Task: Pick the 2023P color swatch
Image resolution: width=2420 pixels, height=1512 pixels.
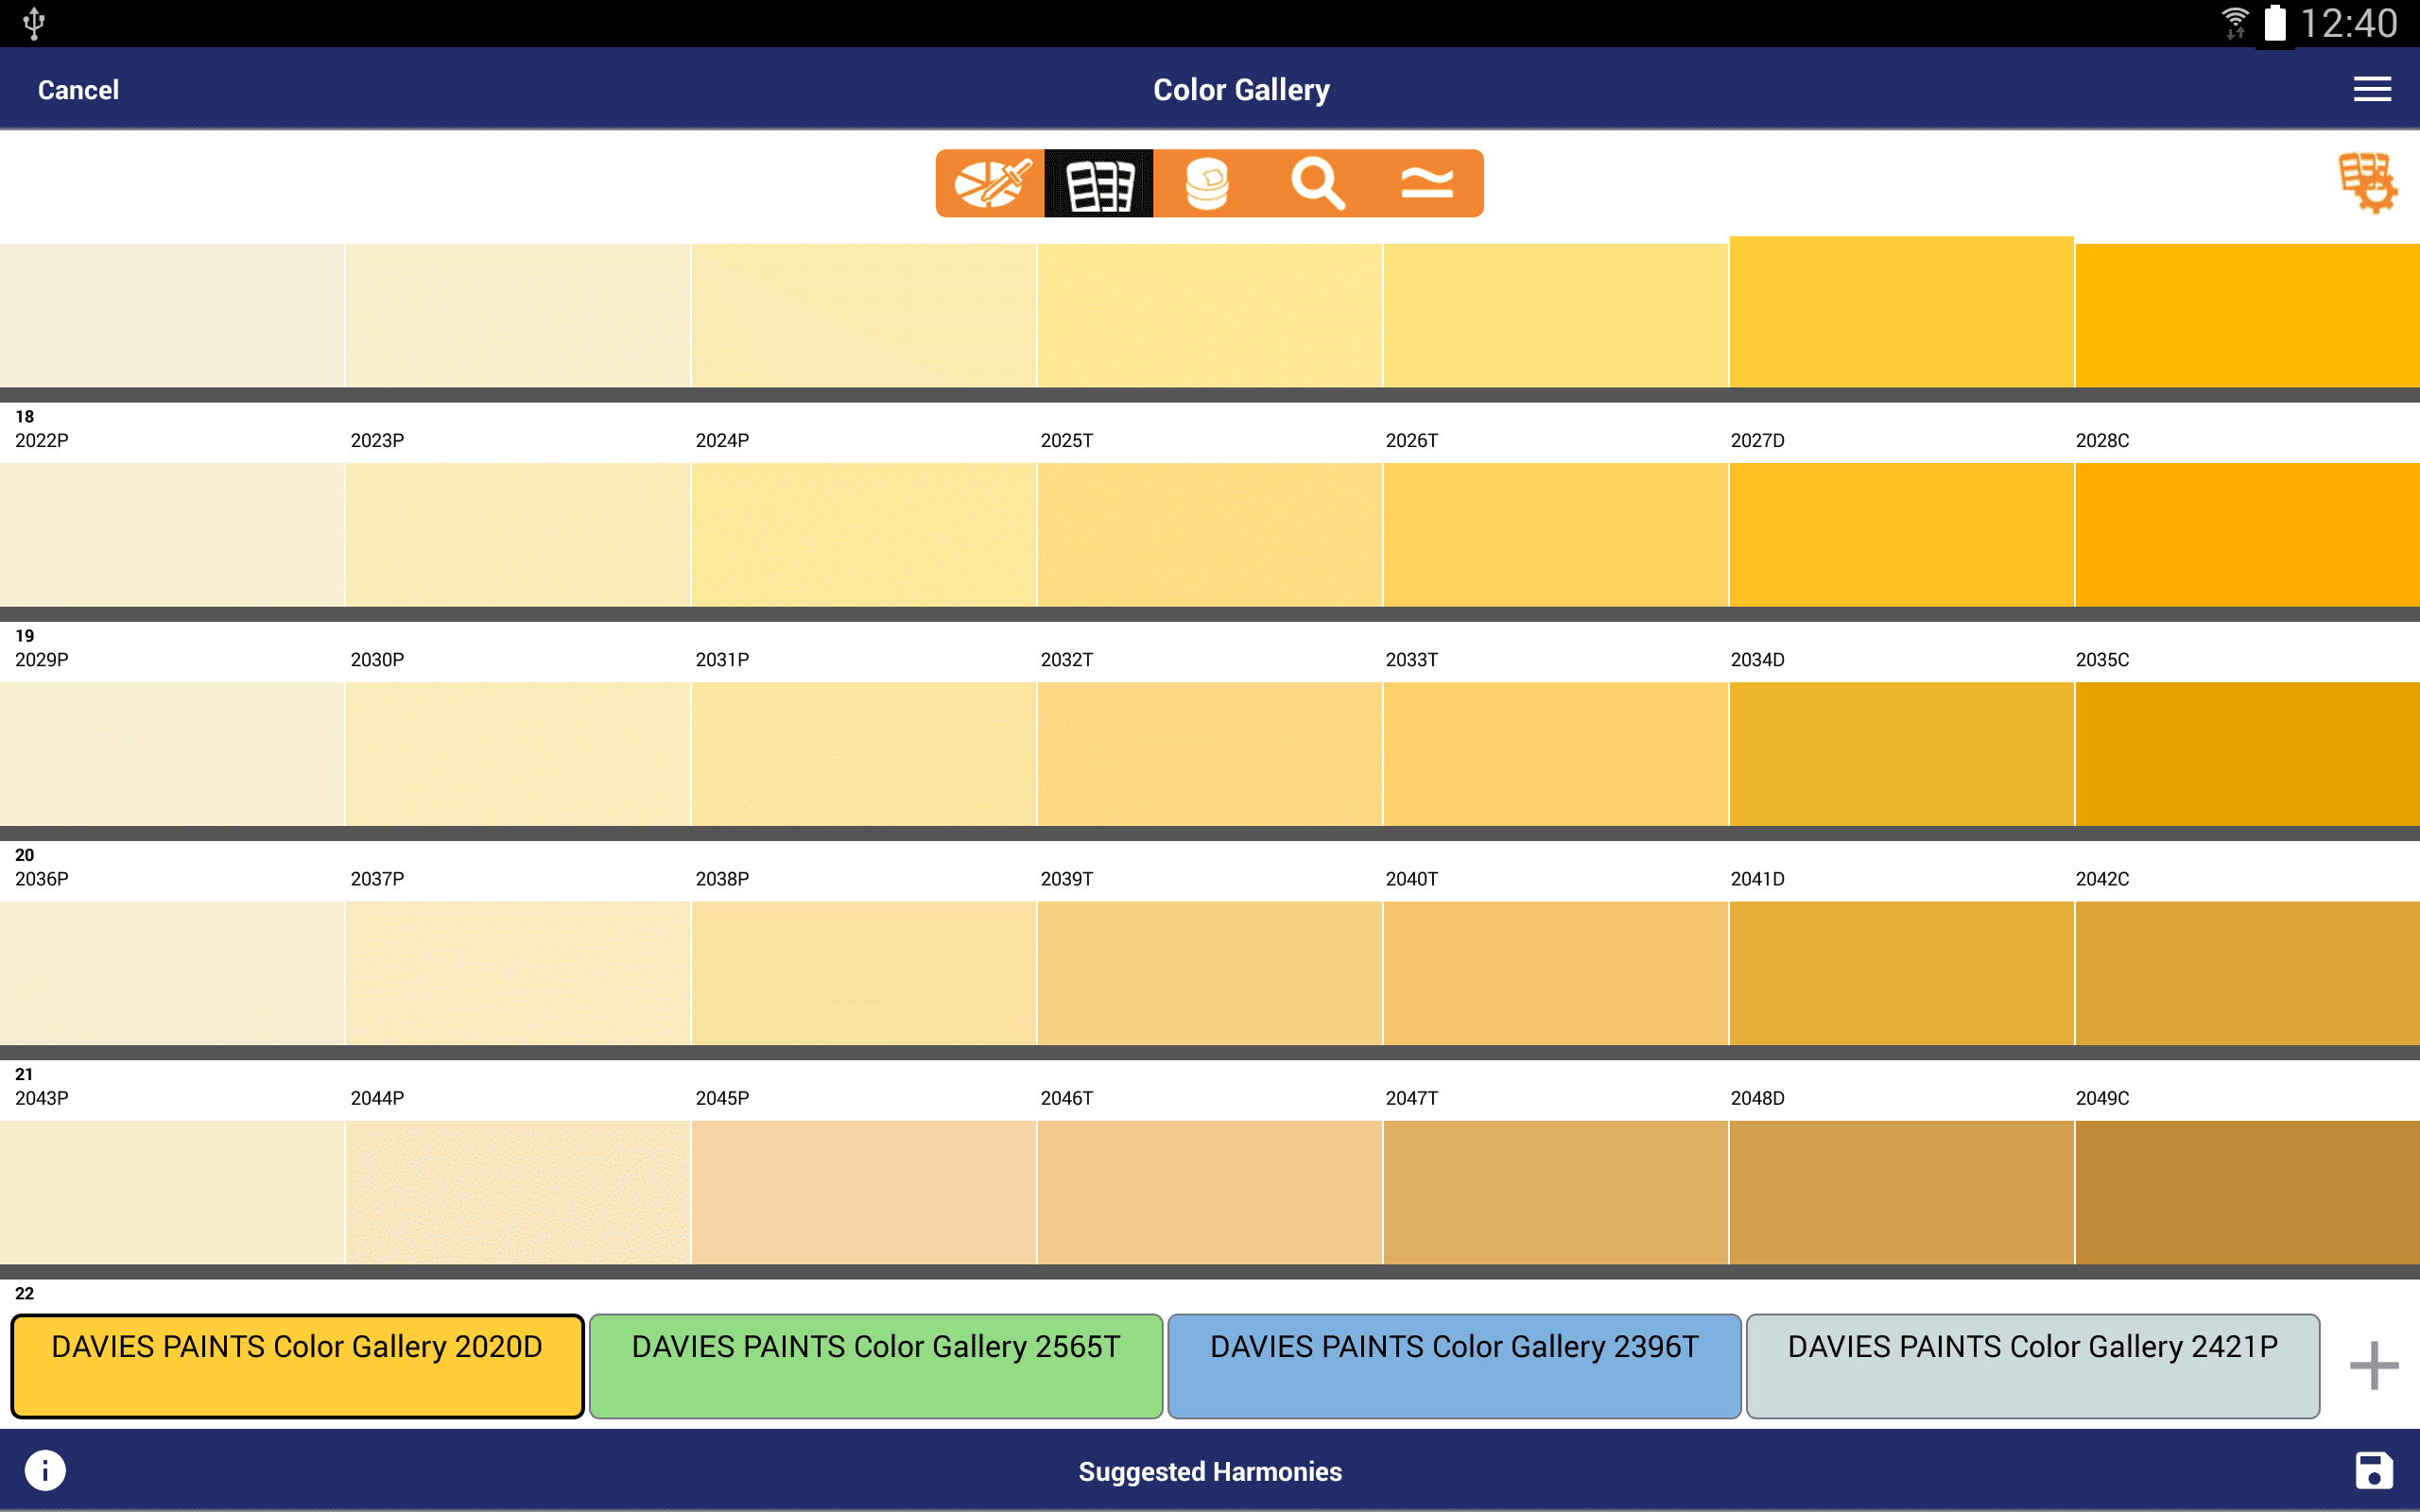Action: point(518,534)
